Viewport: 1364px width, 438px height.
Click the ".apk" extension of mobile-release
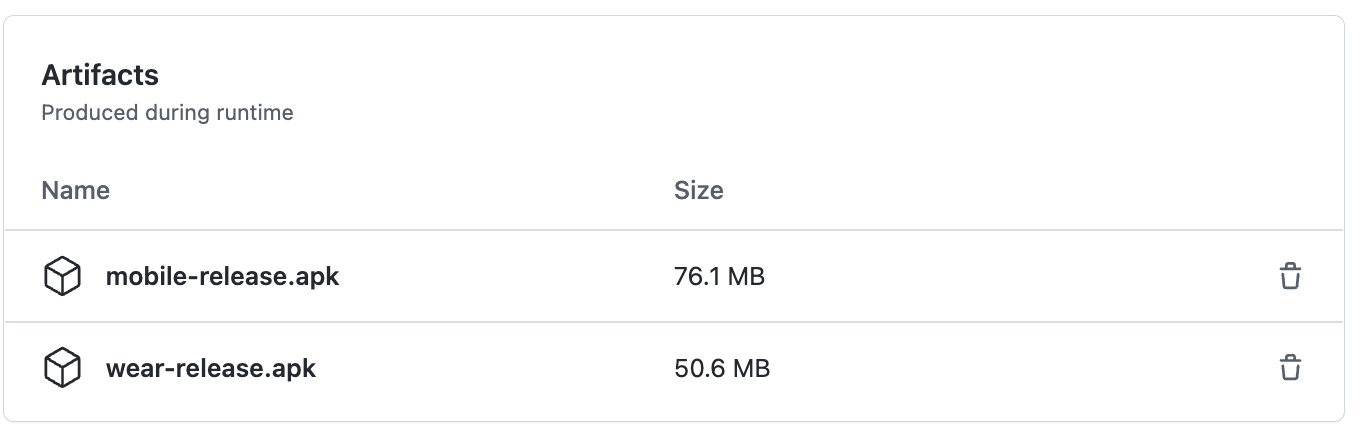coord(316,276)
